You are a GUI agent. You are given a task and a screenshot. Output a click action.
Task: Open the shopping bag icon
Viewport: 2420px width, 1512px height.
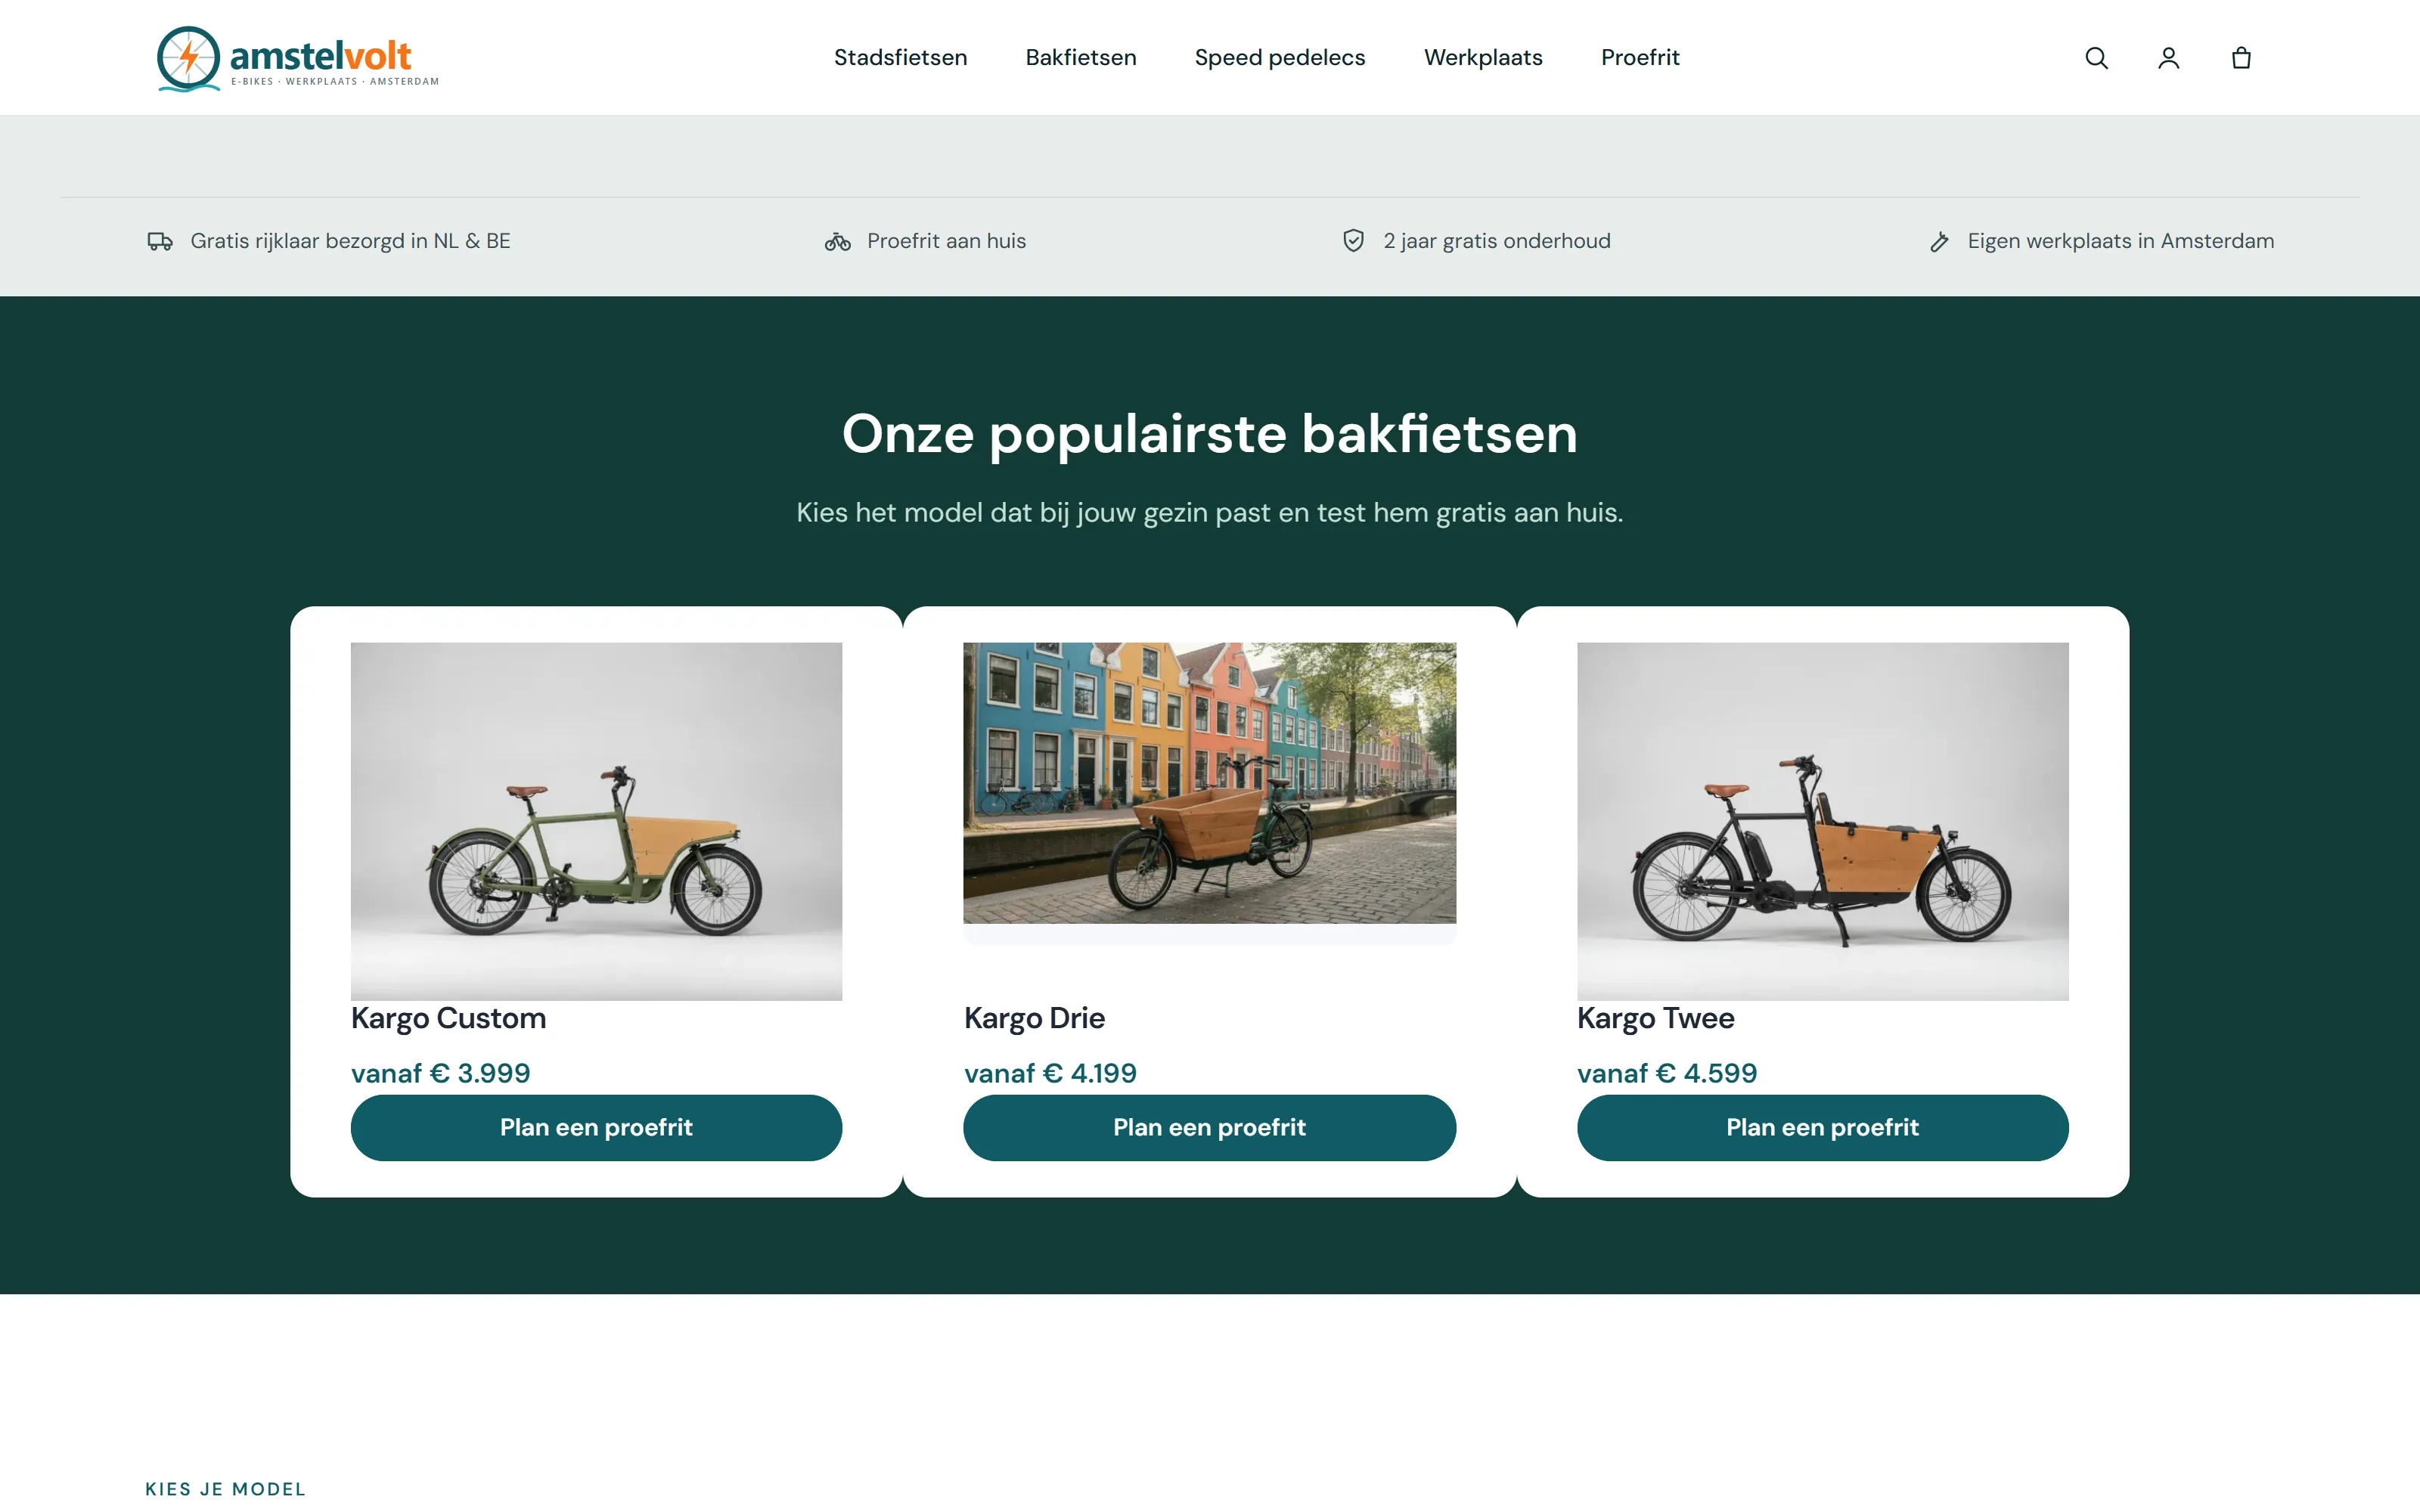2241,58
